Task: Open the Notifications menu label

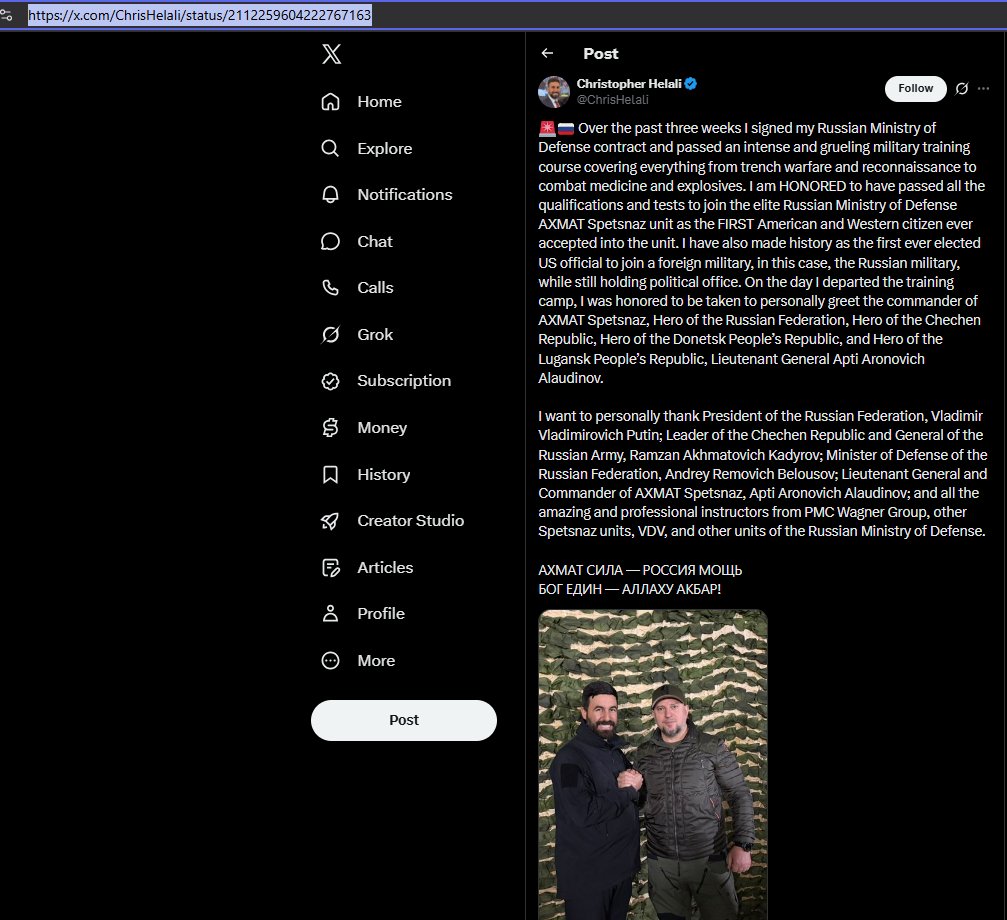Action: pyautogui.click(x=405, y=195)
